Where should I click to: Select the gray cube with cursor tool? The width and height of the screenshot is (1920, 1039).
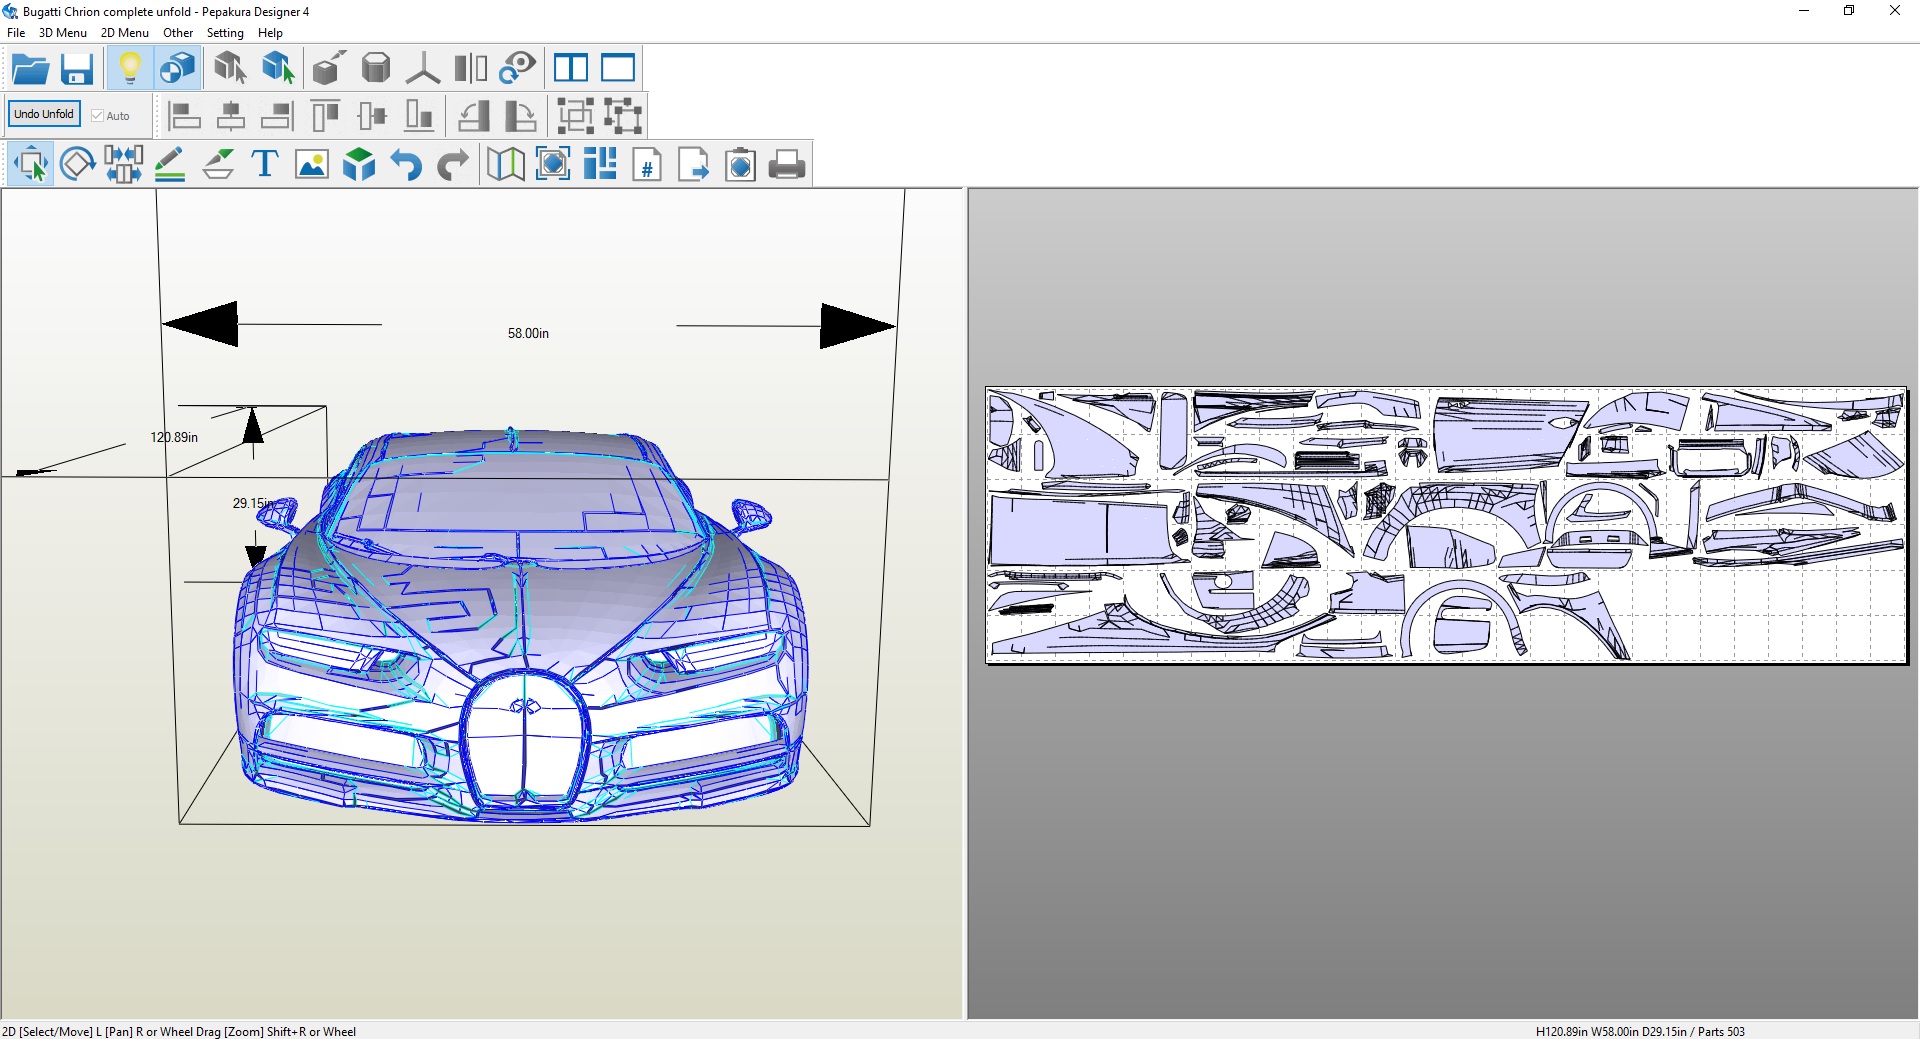tap(230, 68)
